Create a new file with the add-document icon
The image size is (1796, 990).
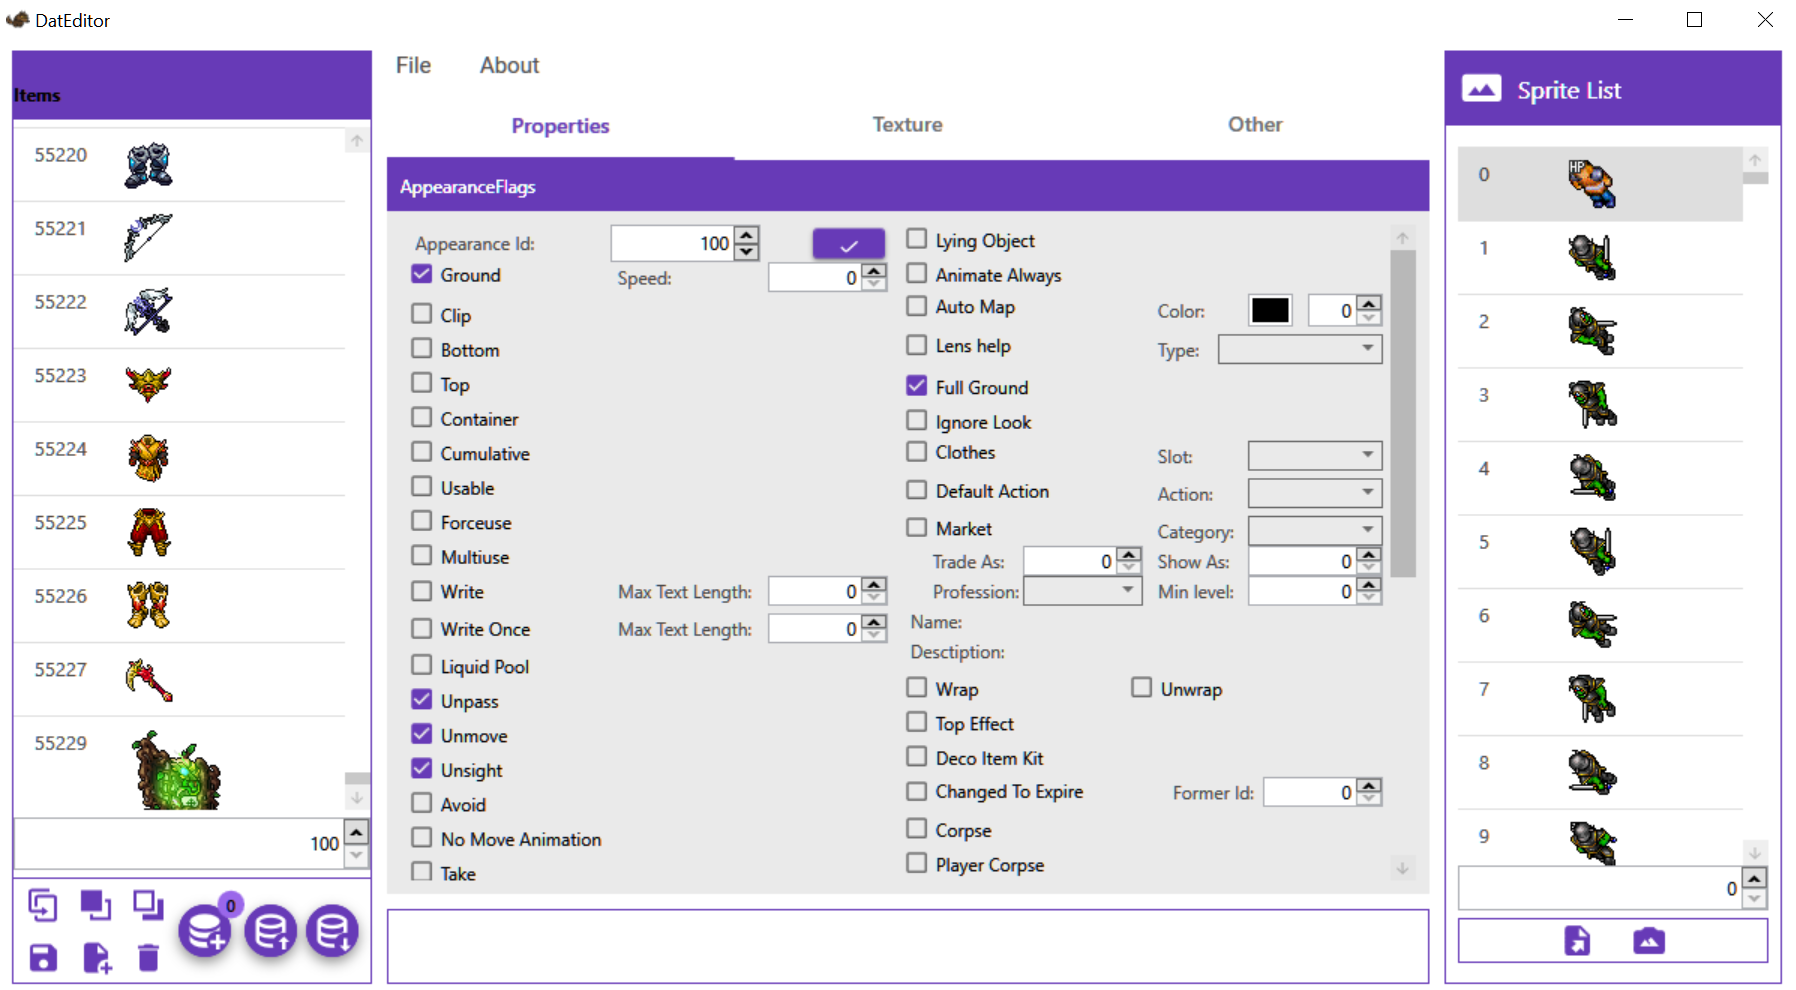pos(97,958)
